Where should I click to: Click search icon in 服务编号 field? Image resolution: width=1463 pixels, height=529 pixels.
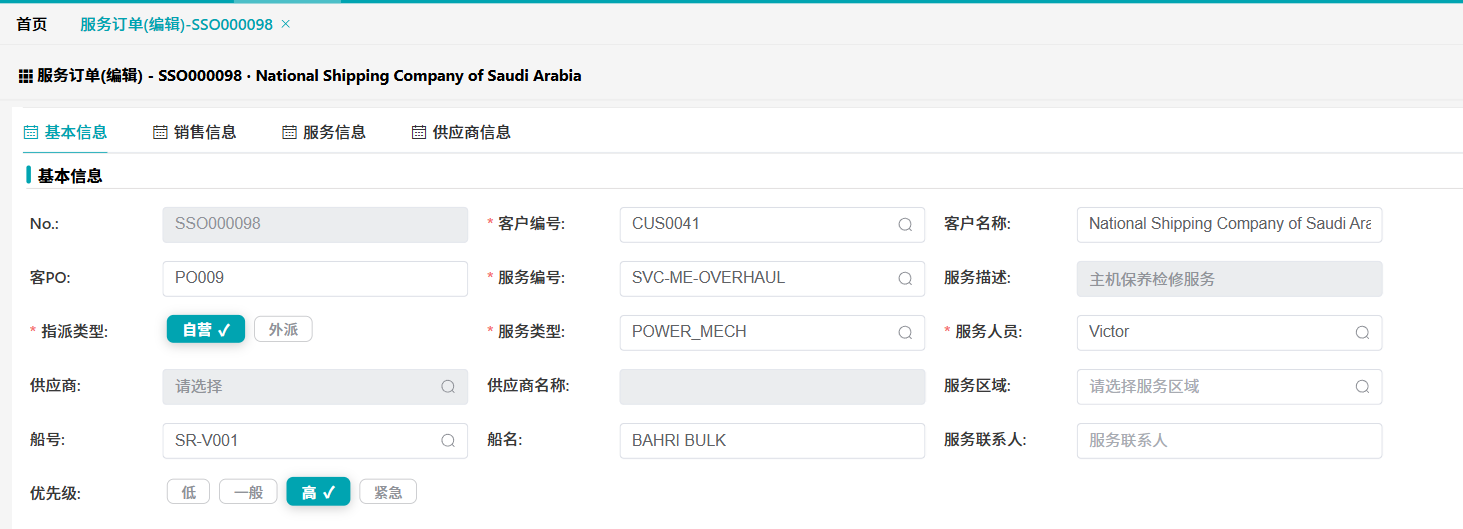pyautogui.click(x=905, y=279)
